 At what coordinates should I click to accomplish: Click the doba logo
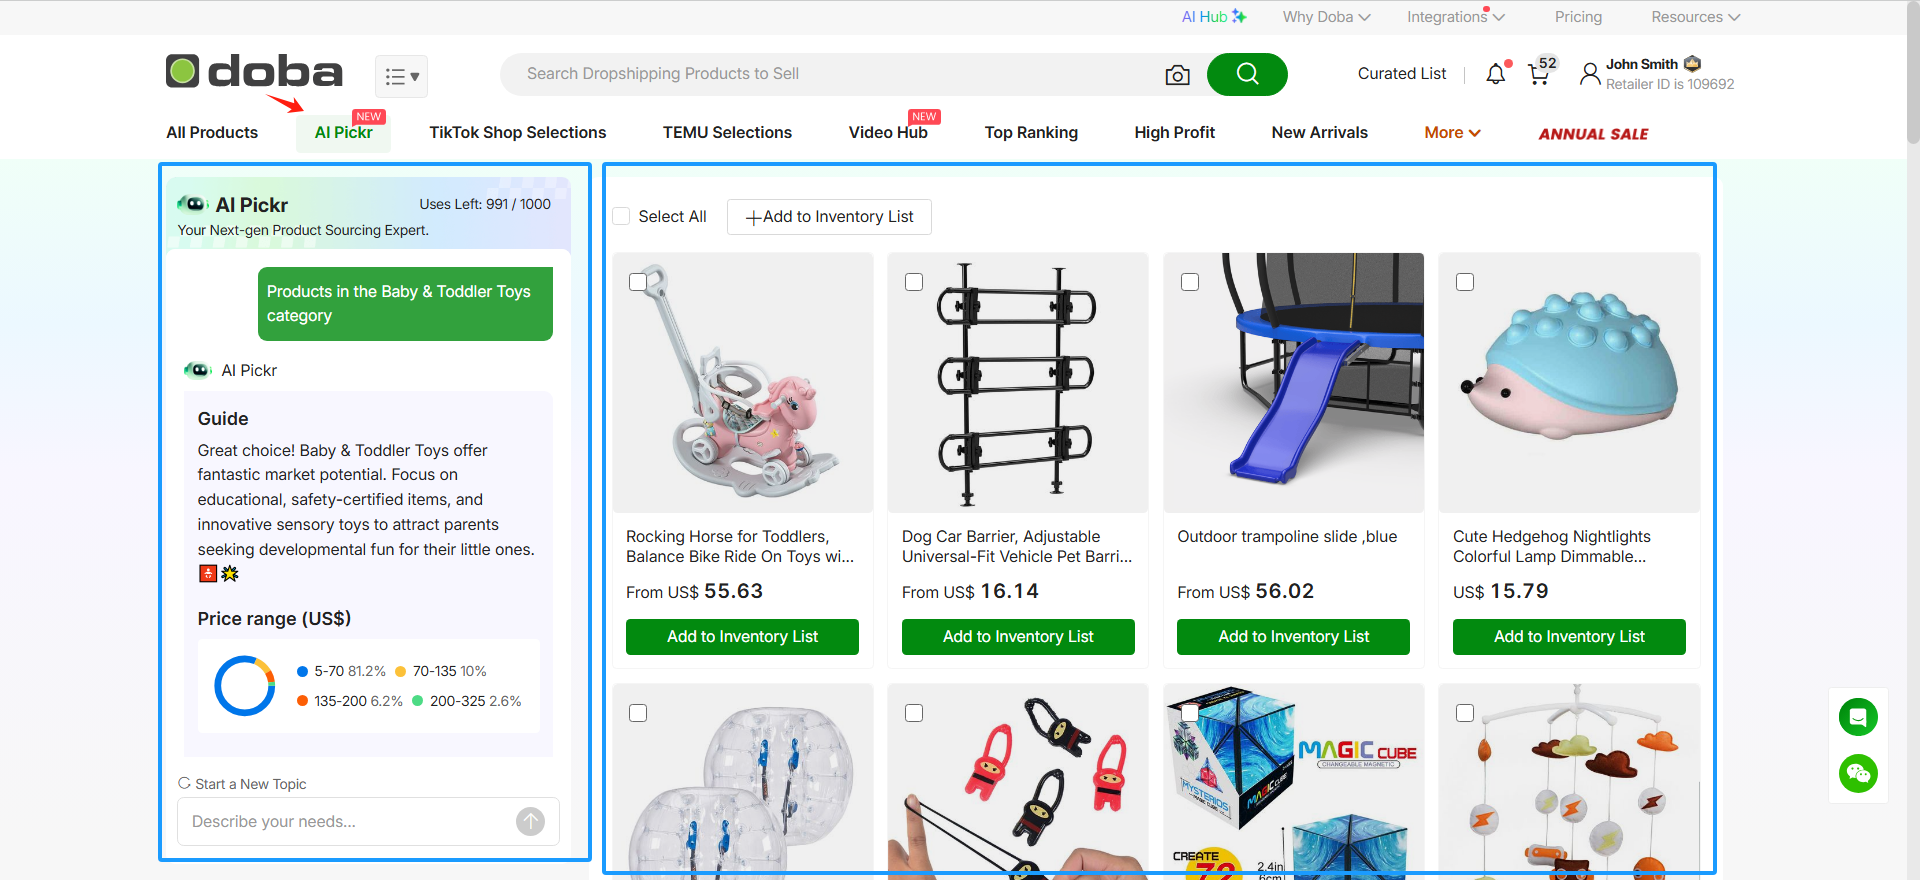point(254,72)
